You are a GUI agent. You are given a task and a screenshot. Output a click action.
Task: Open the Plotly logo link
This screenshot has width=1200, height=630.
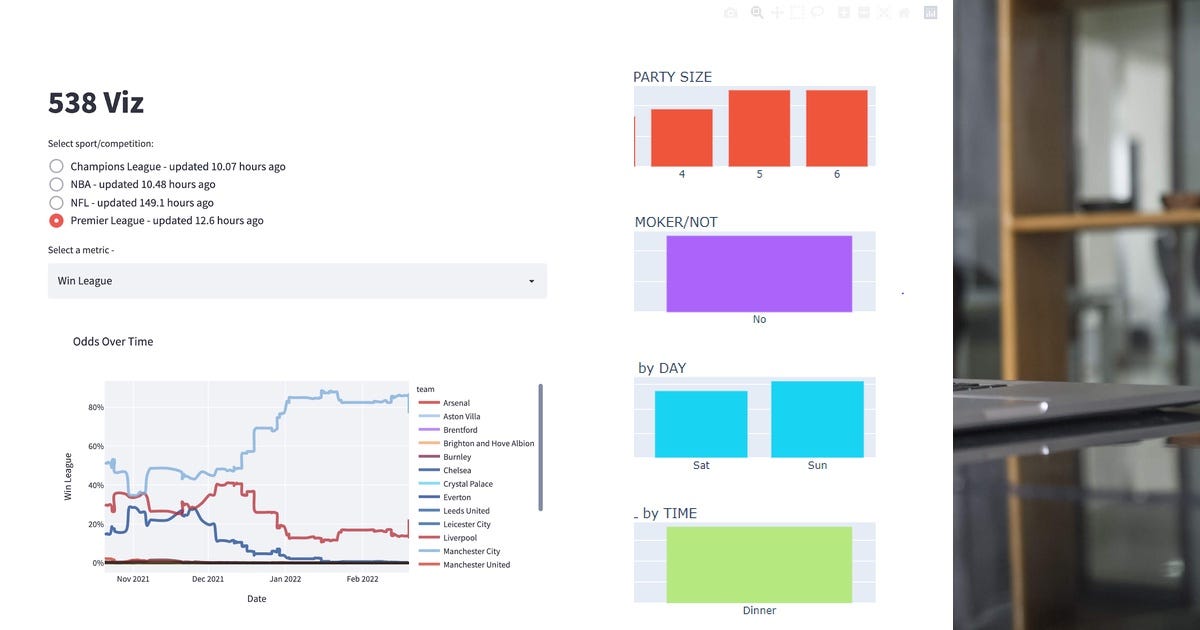(x=930, y=12)
